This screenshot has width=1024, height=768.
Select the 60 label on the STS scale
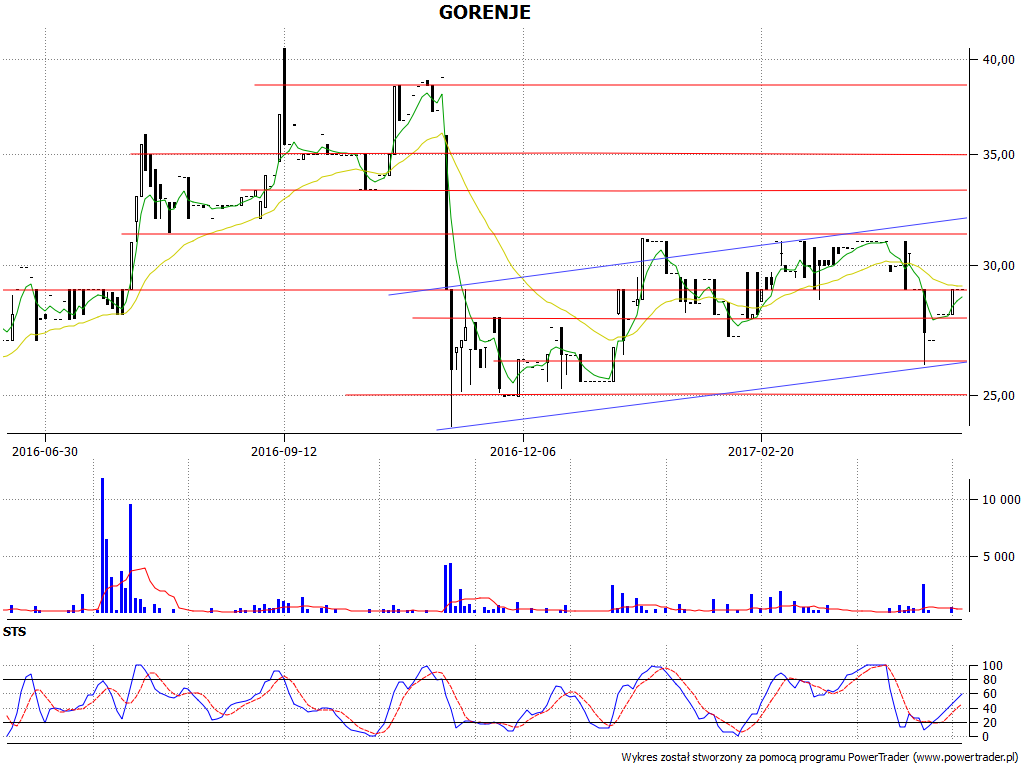989,694
